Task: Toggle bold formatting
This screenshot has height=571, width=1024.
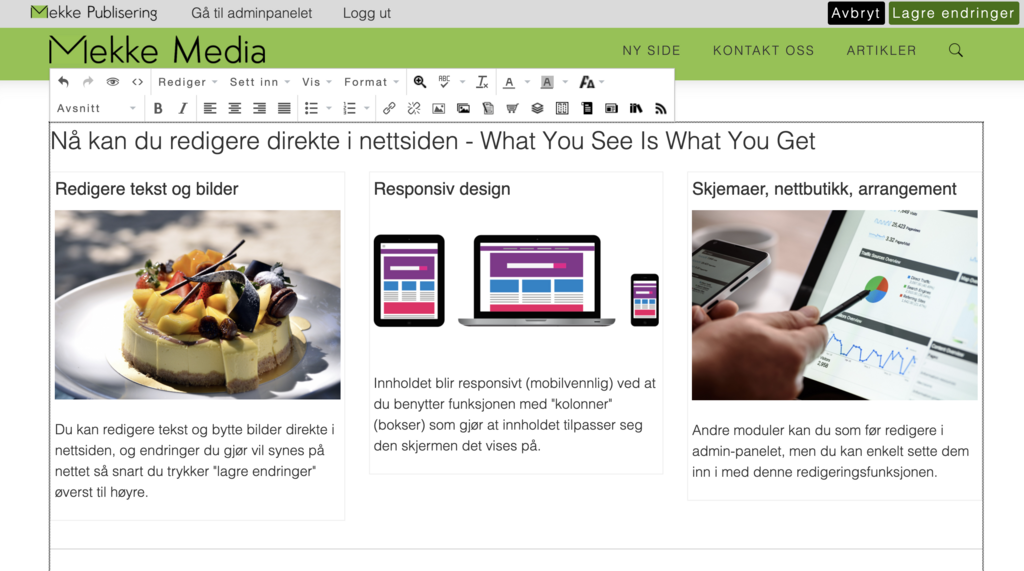Action: click(x=158, y=108)
